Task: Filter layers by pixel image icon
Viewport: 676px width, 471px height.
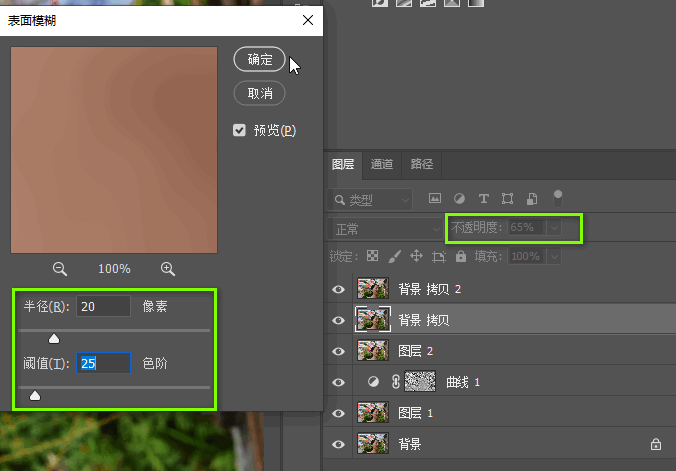Action: (x=435, y=198)
